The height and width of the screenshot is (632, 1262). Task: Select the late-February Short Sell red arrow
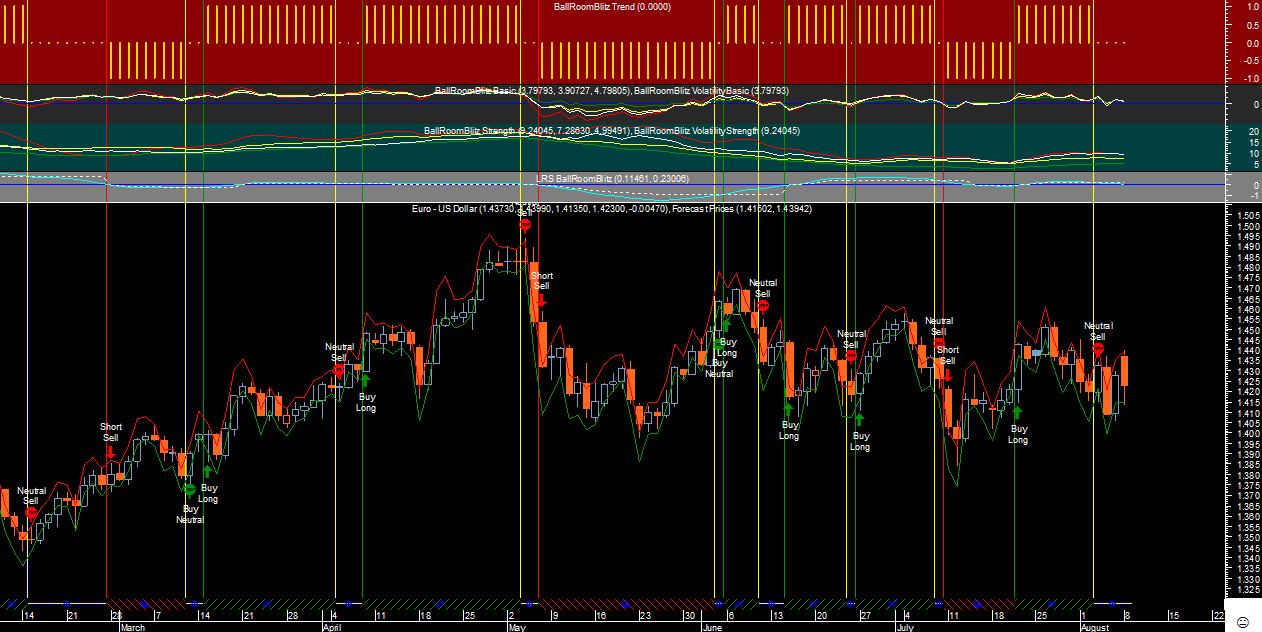[110, 454]
